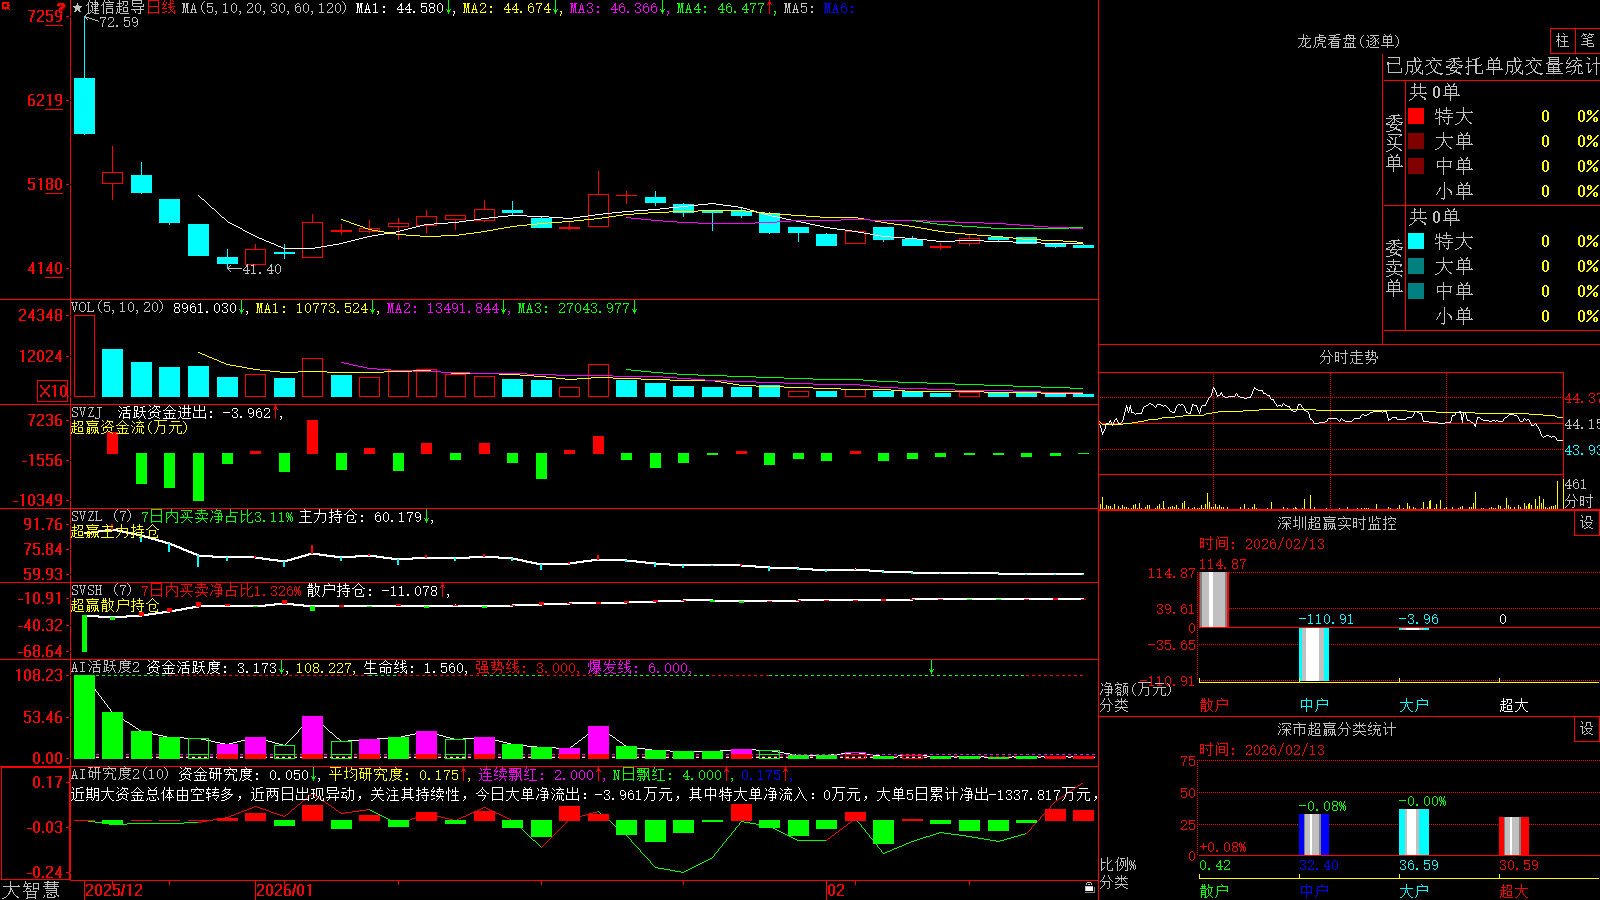Click the 散户 label under 深圳超赢实时监控
This screenshot has height=900, width=1600.
point(1214,705)
